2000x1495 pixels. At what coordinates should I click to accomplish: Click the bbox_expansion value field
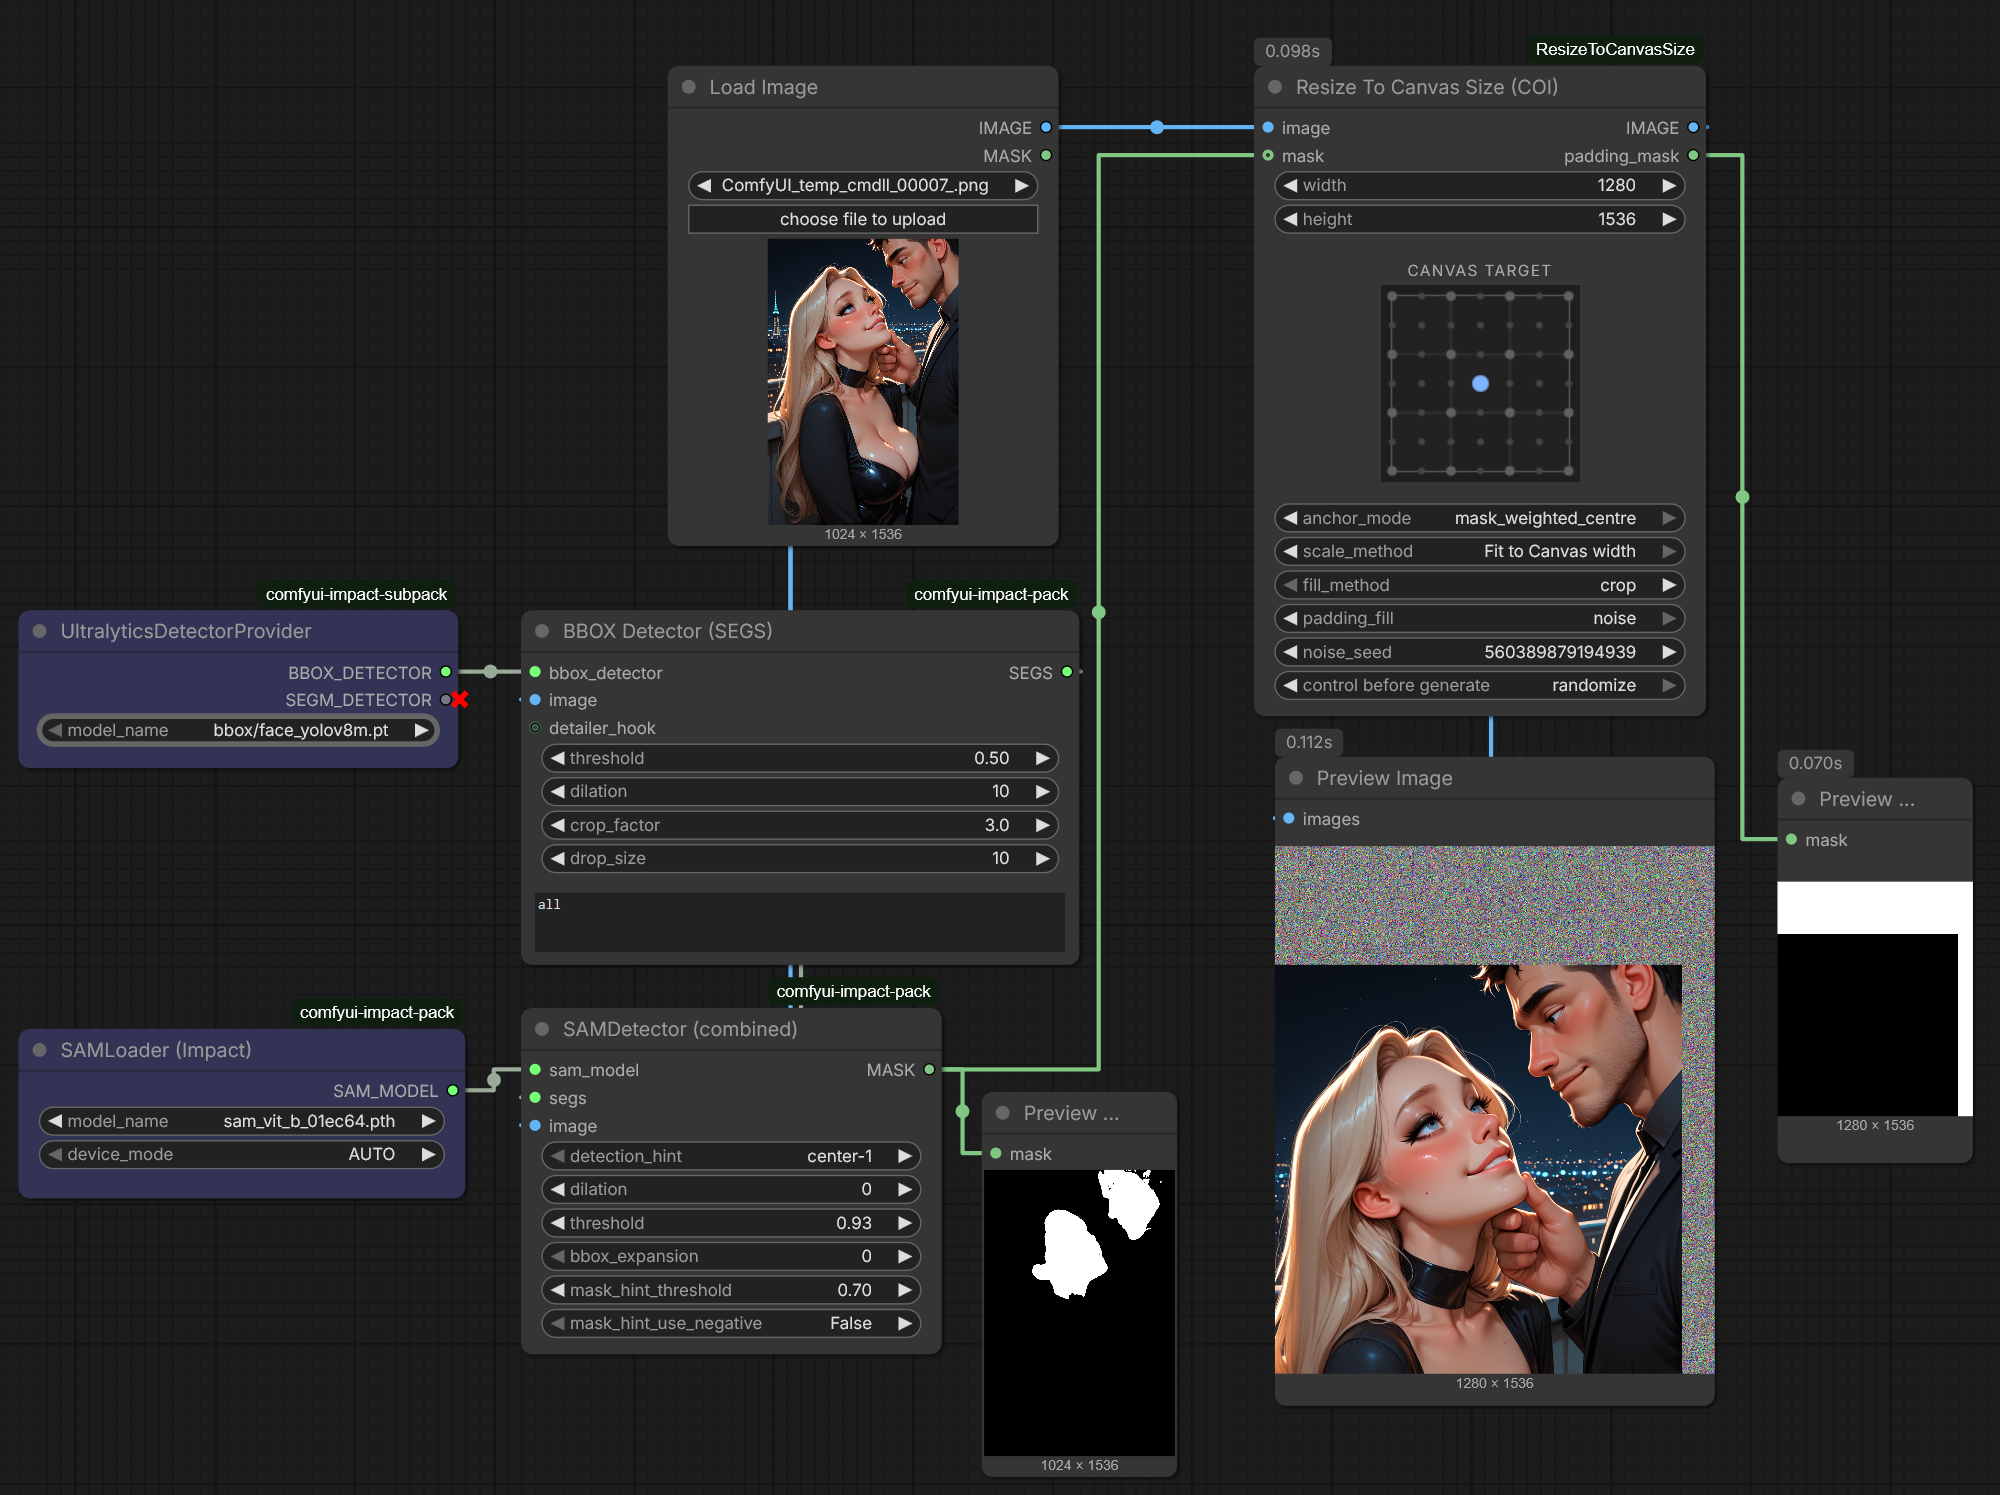(x=731, y=1256)
